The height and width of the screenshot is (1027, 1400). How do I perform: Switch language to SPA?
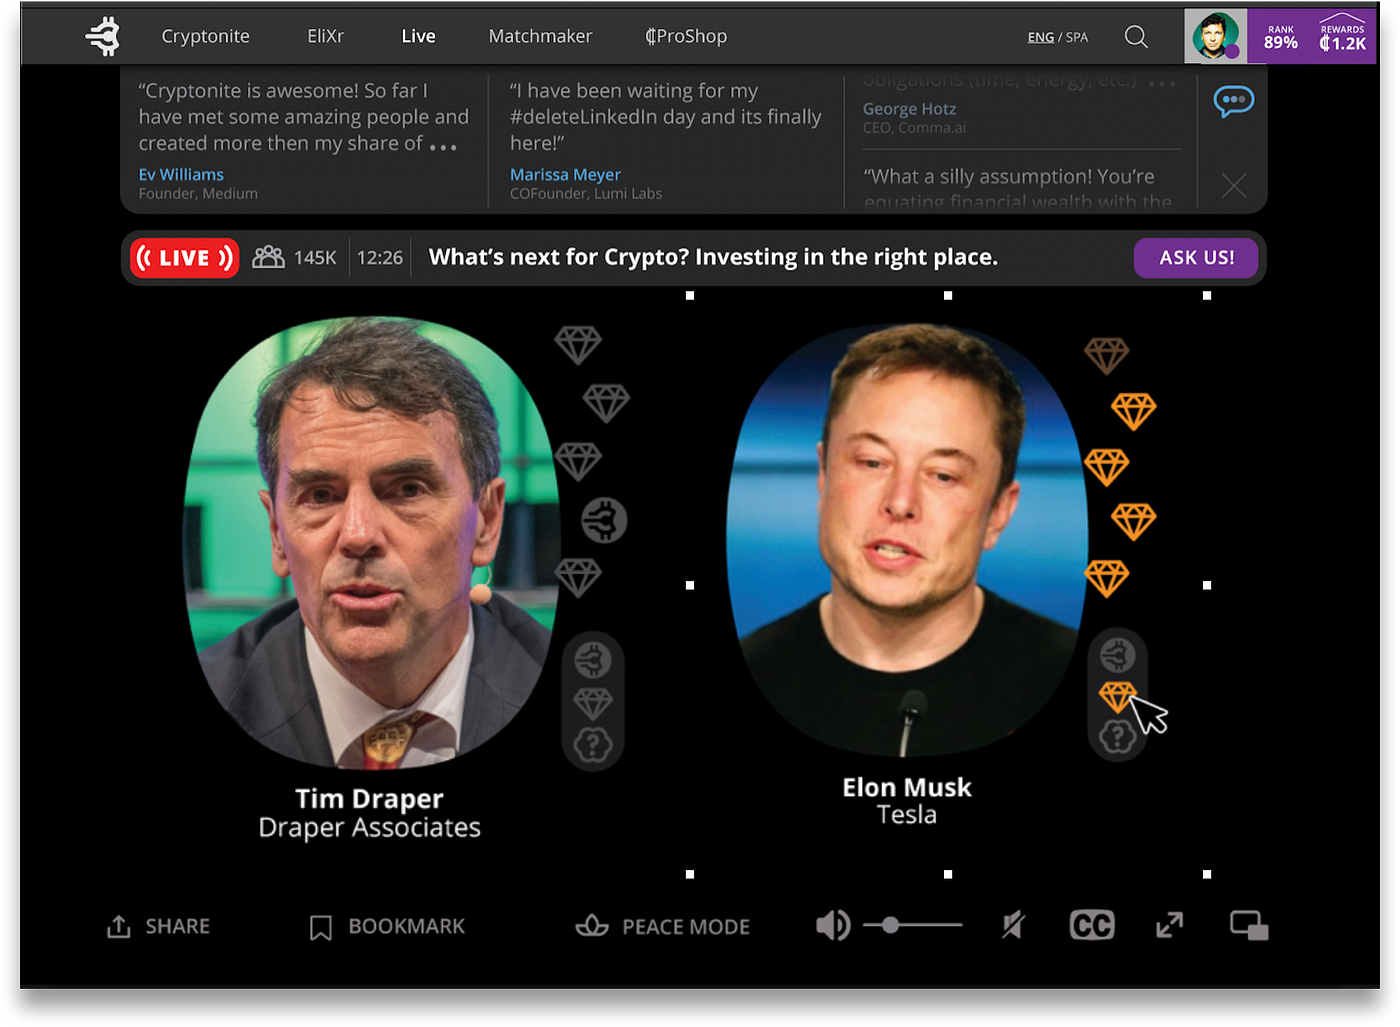[1077, 37]
